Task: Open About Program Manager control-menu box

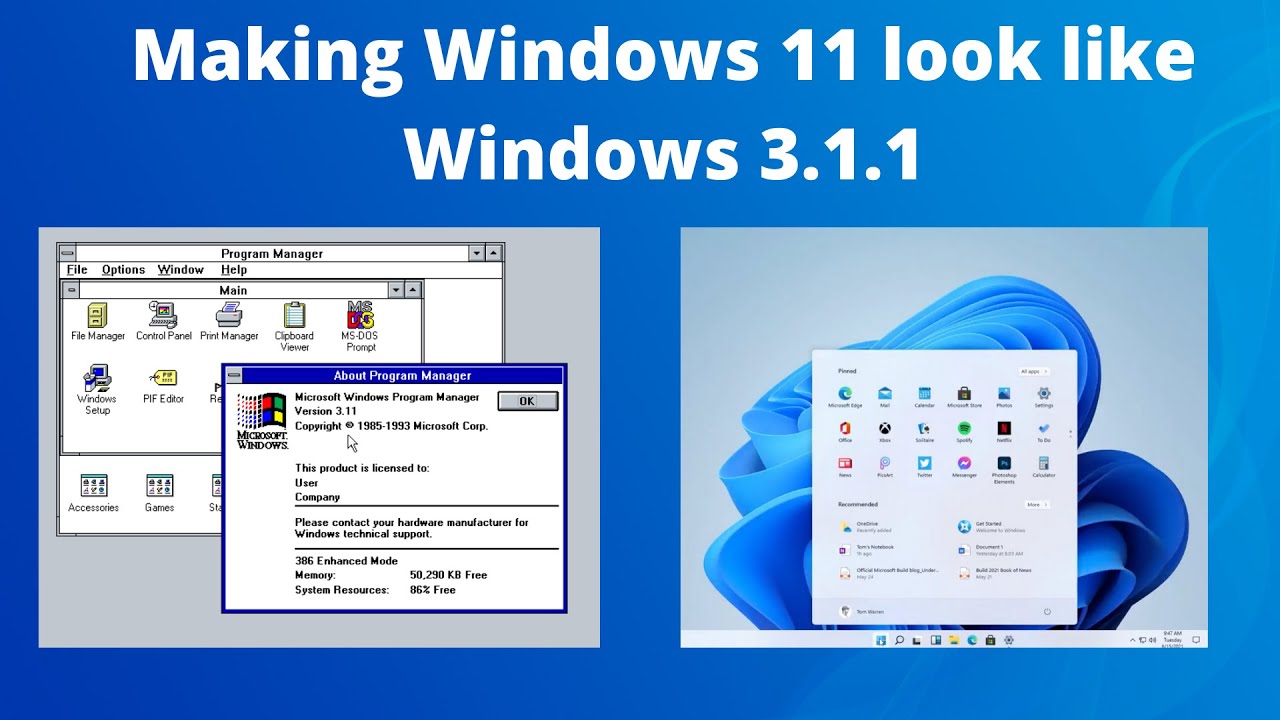Action: tap(234, 376)
